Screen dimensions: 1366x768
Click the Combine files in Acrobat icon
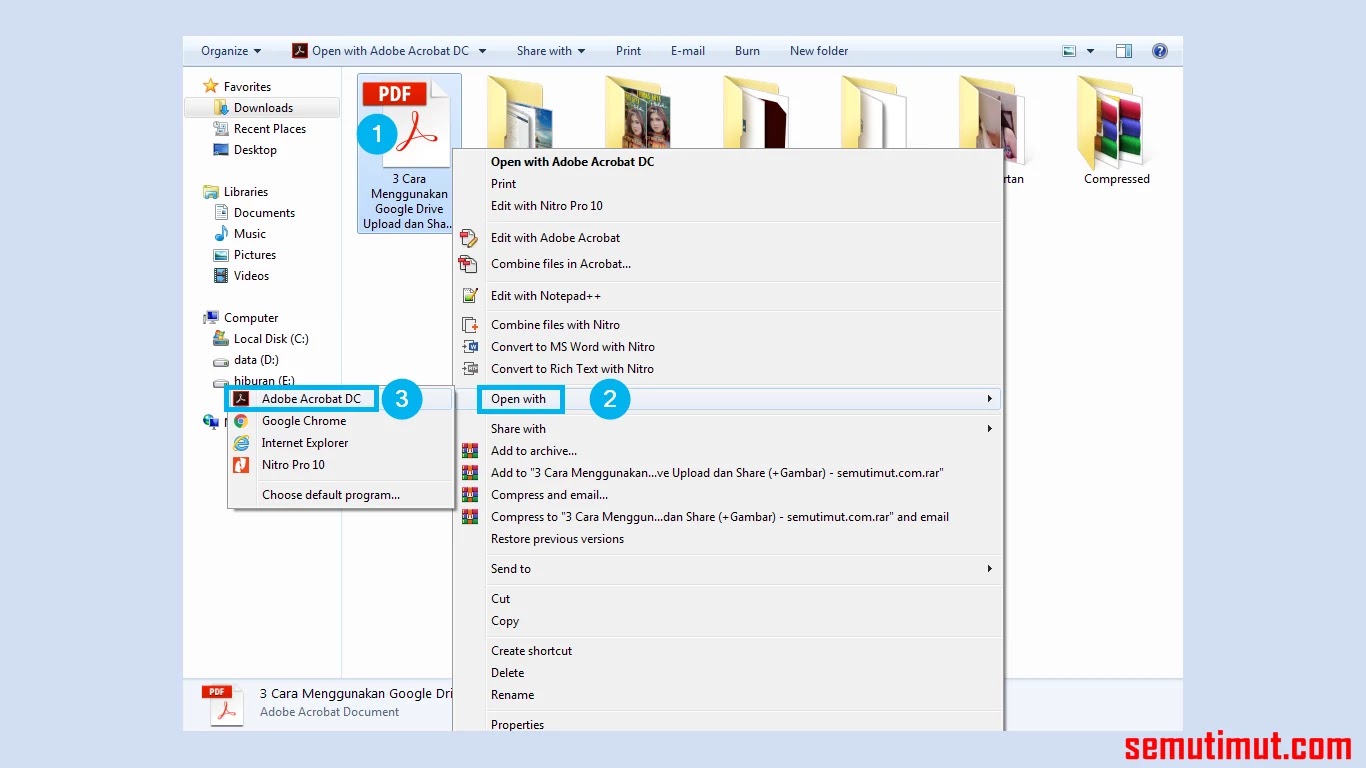click(468, 264)
